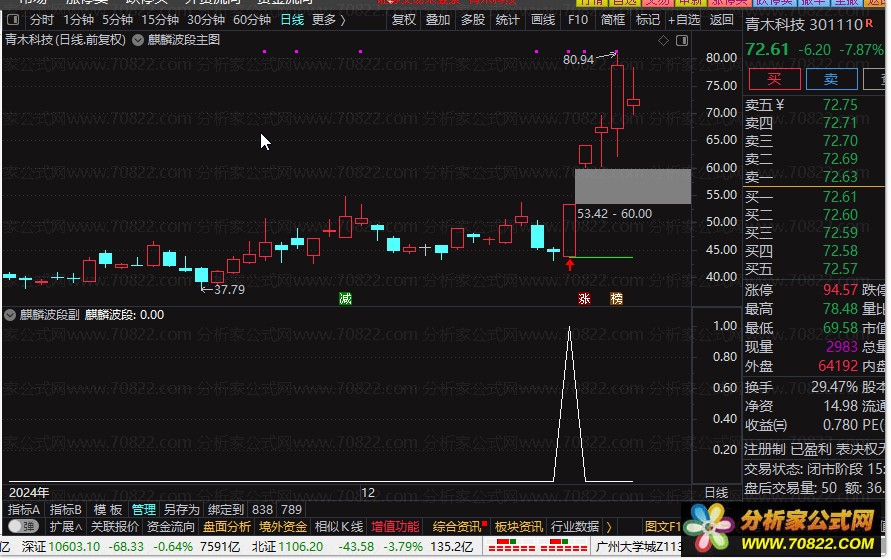Expand more tabs arrow after 行业数据
This screenshot has height=560, width=891.
(x=609, y=527)
